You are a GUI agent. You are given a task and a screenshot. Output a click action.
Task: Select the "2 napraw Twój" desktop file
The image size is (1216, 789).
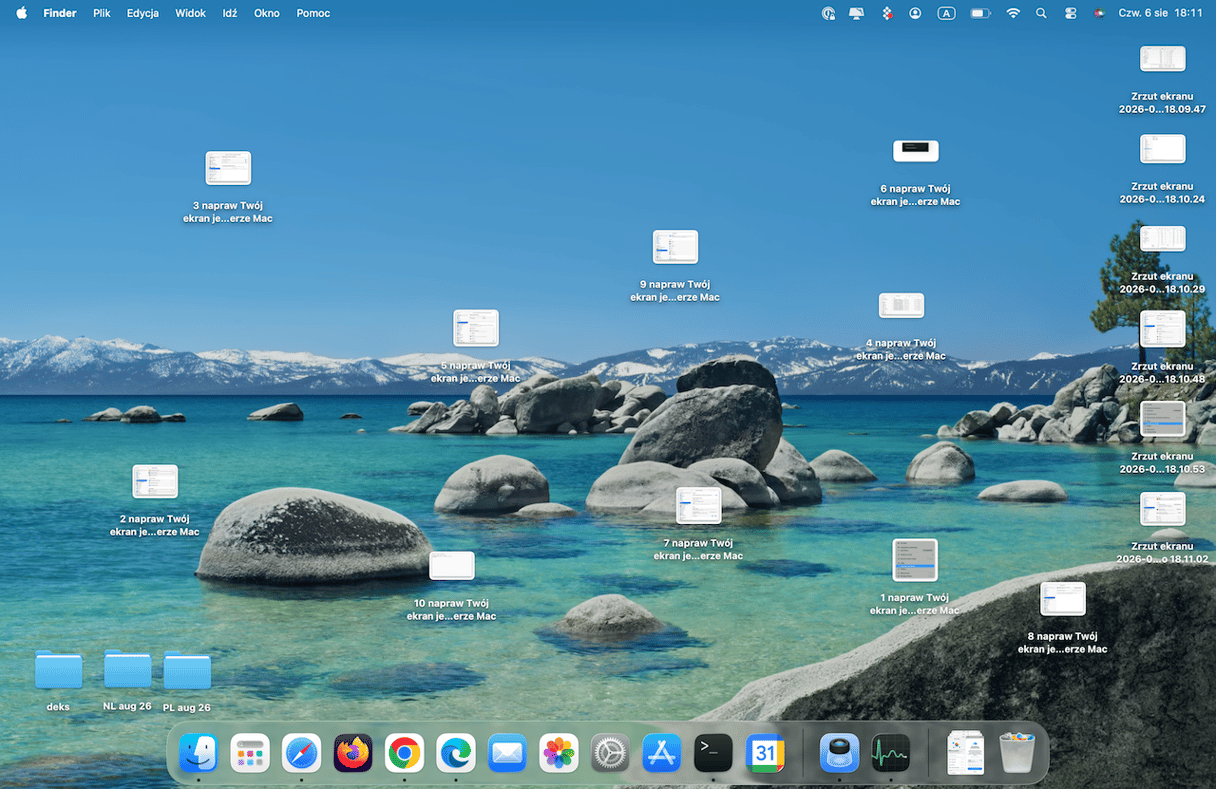[x=155, y=481]
